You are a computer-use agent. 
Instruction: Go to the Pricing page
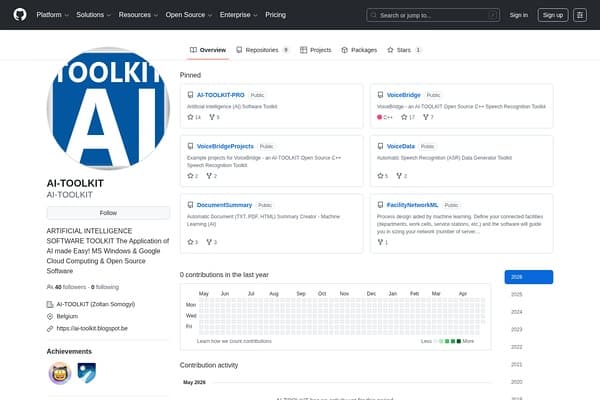tap(276, 15)
